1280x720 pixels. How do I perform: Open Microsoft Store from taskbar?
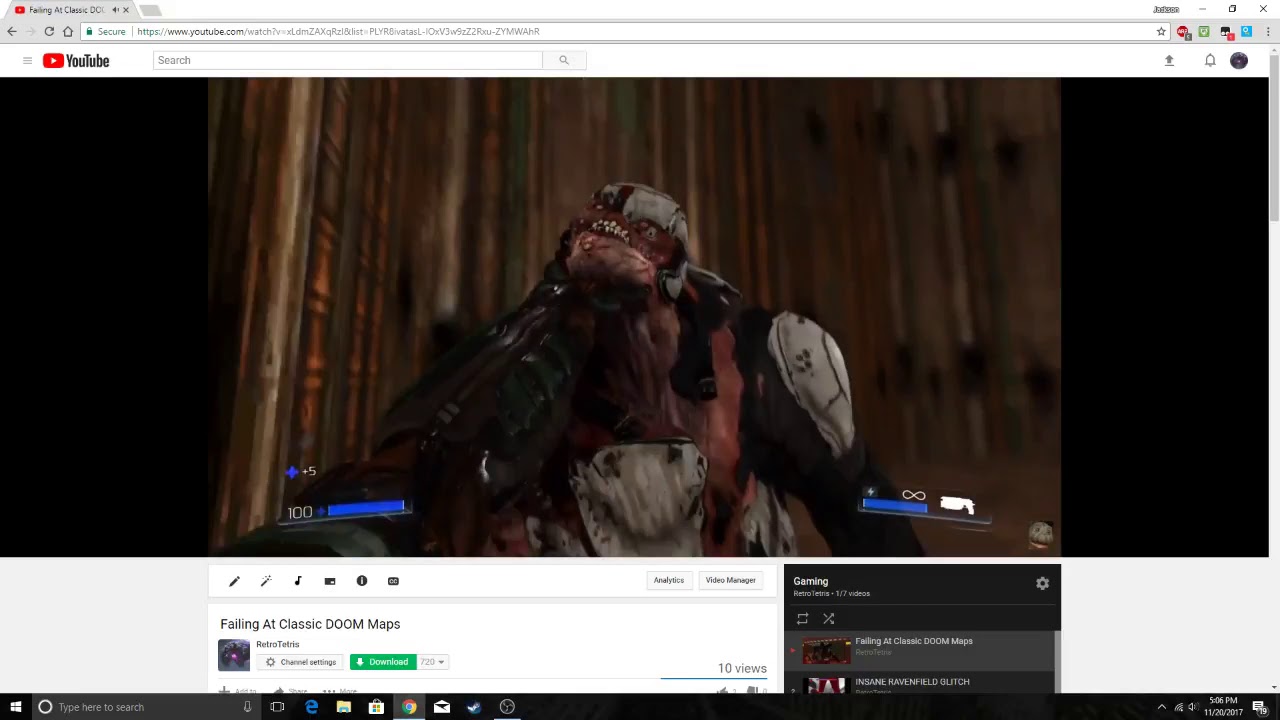tap(376, 707)
